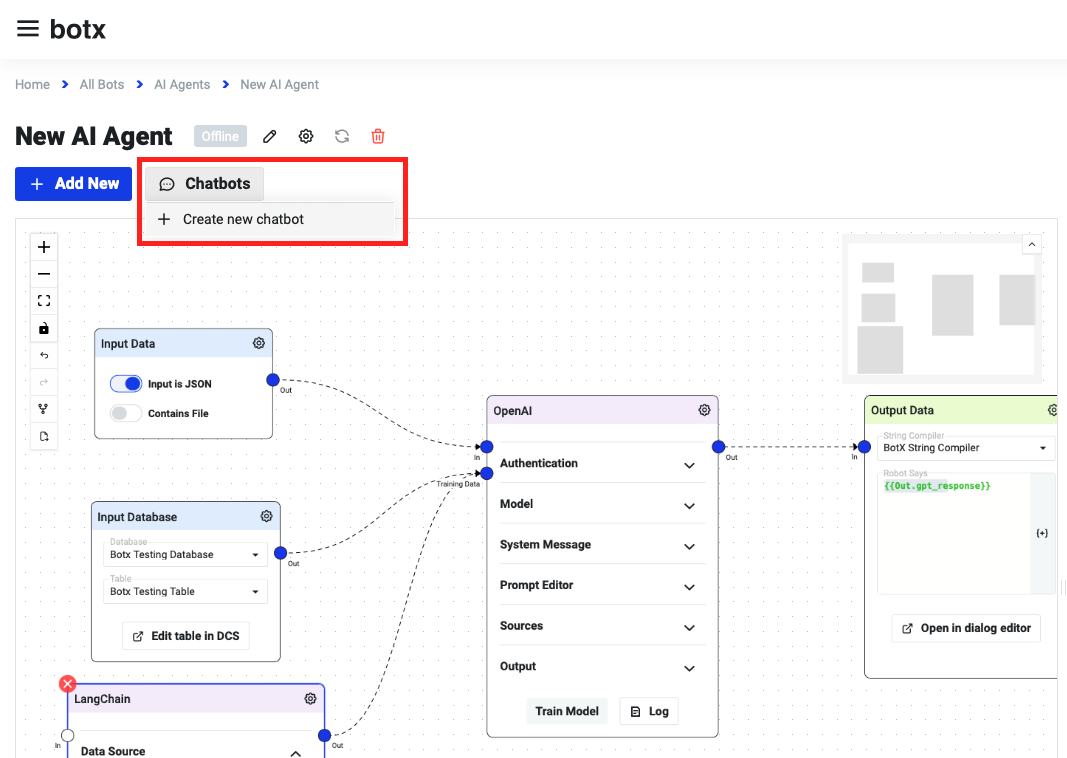Click the Add New button
The width and height of the screenshot is (1067, 758).
point(73,184)
